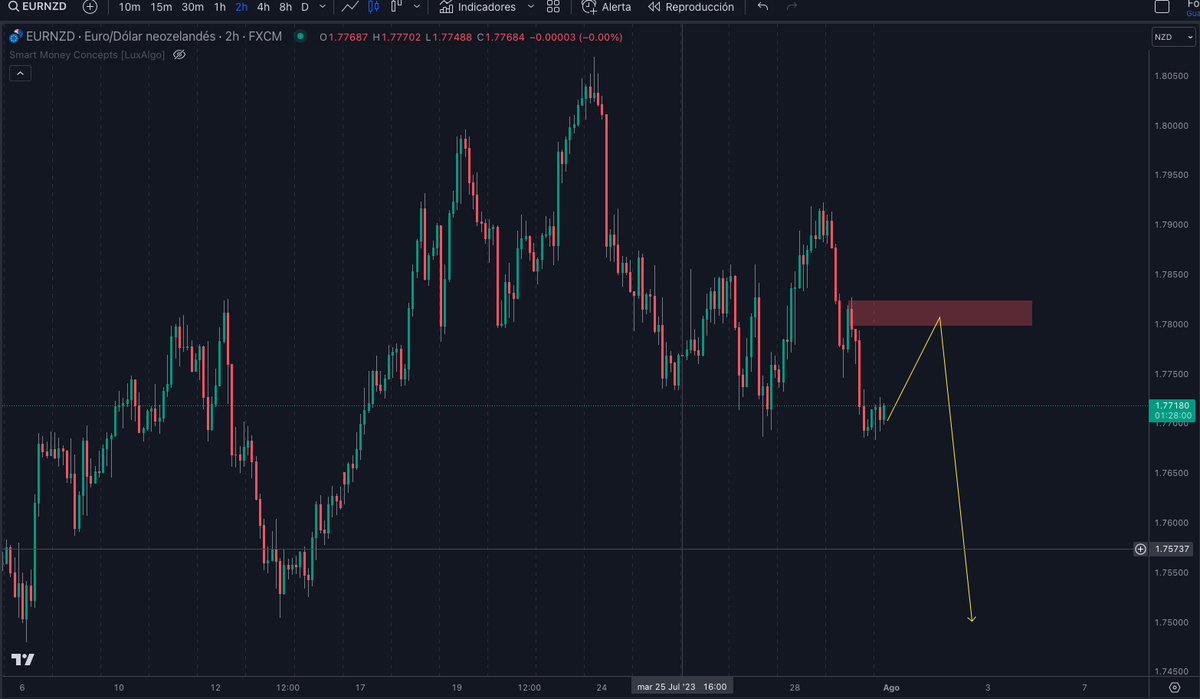Choose the hollow bars chart type icon

[x=397, y=7]
